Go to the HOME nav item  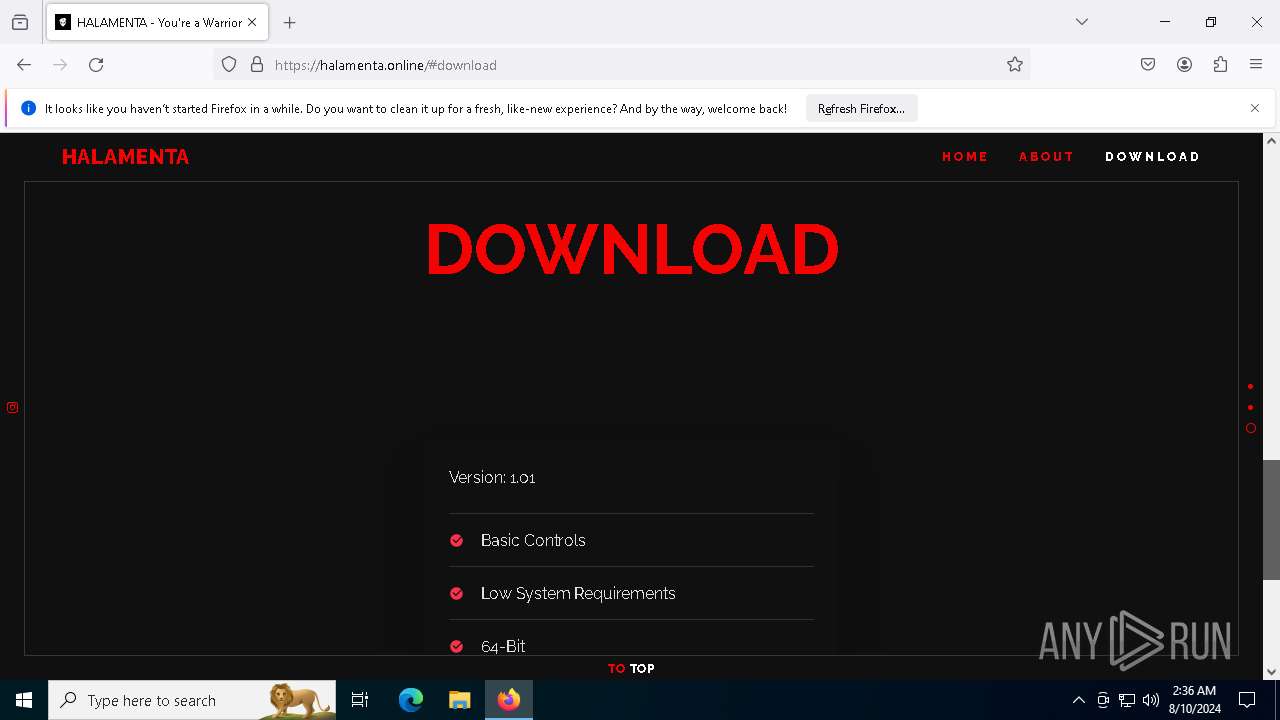pos(965,157)
